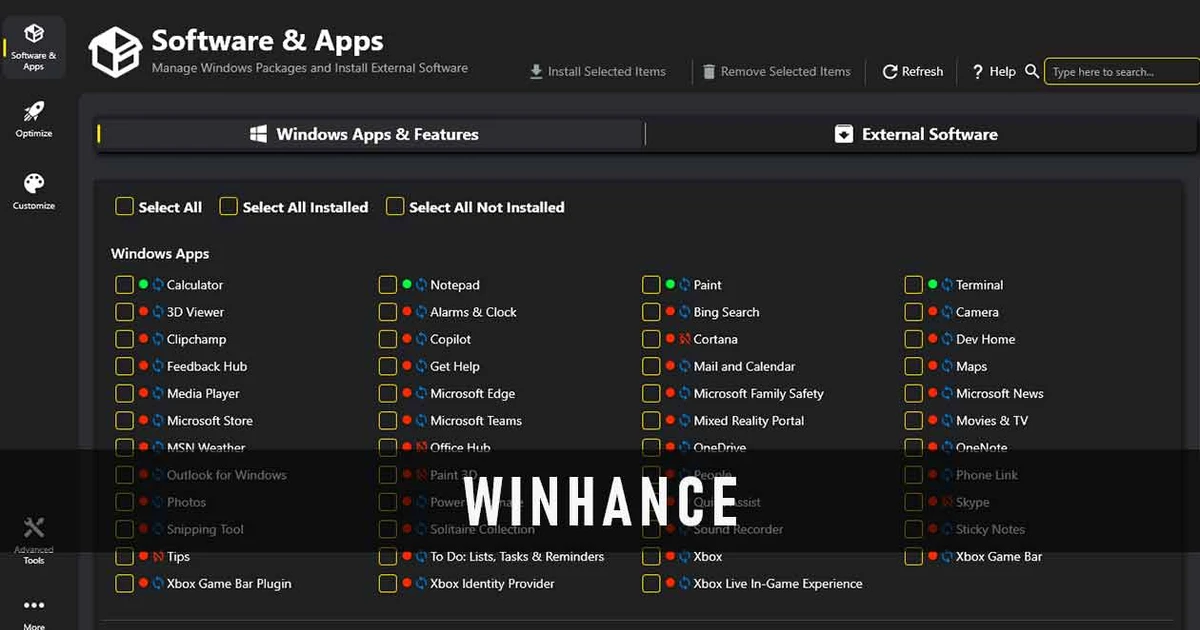Select the 'Xbox Live In-Game Experience' label
This screenshot has width=1200, height=630.
[778, 584]
